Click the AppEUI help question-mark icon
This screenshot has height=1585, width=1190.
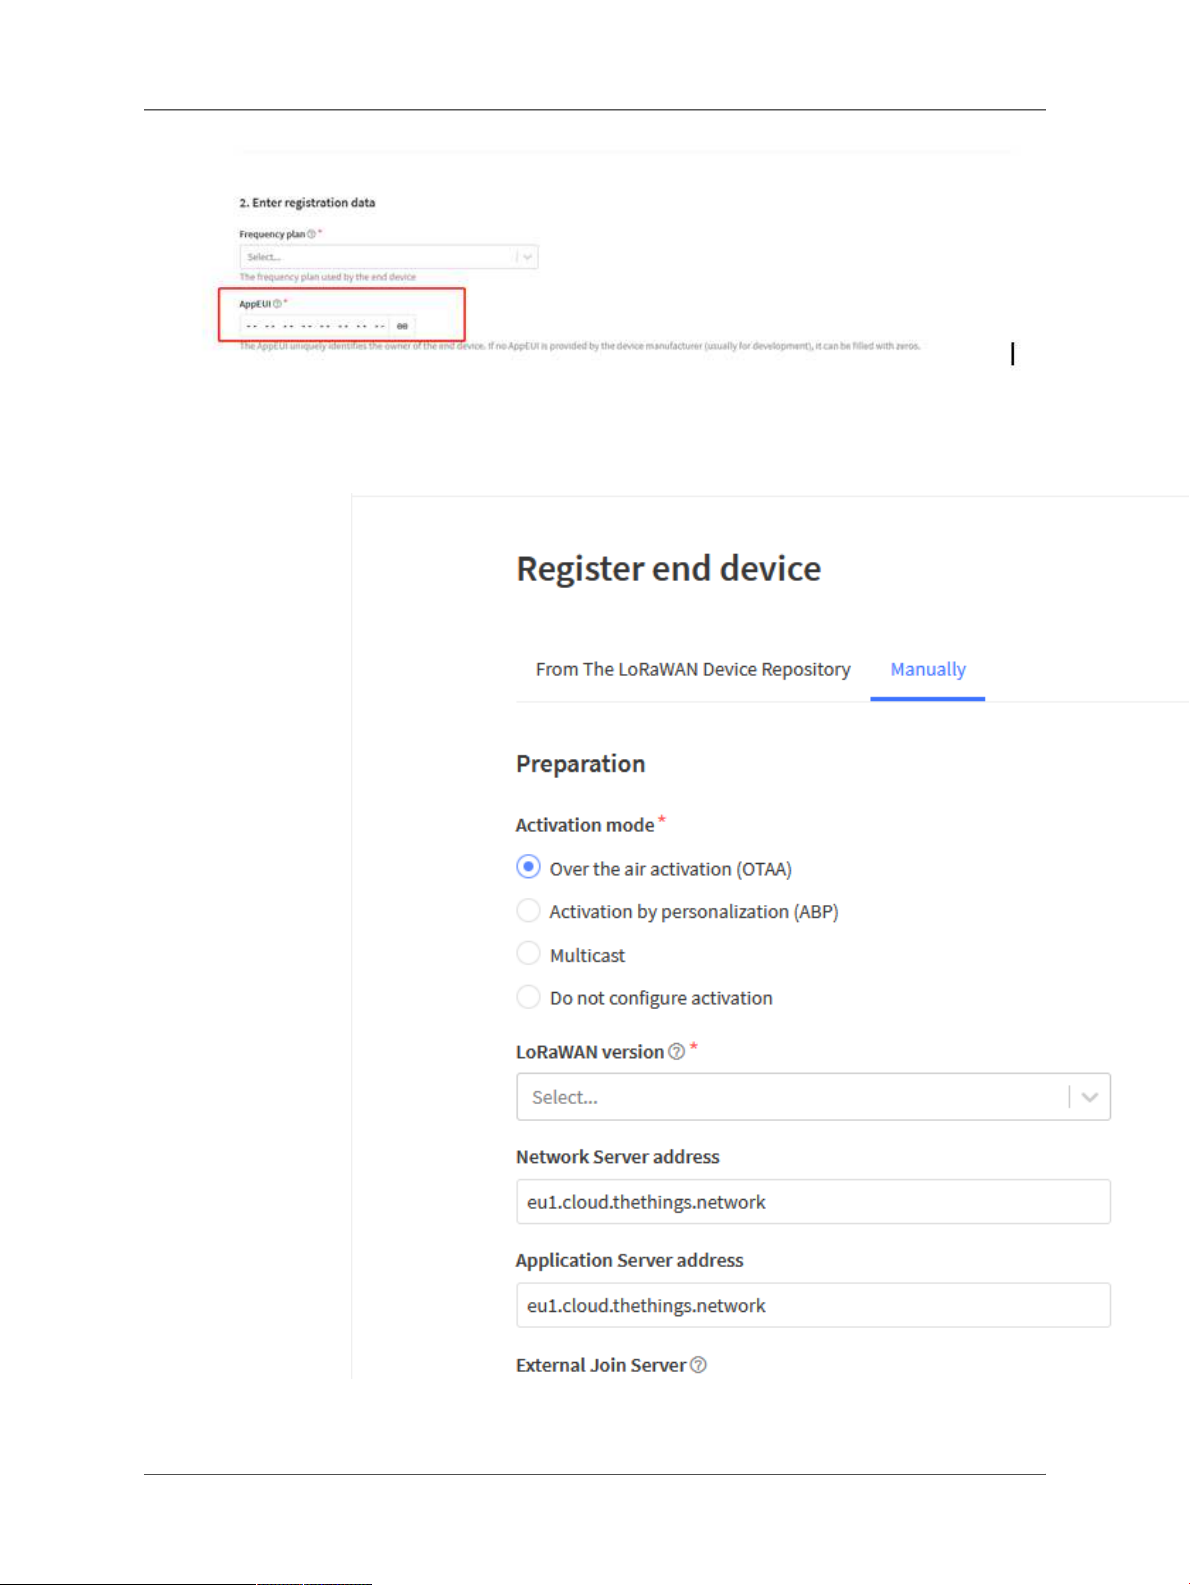coord(277,304)
